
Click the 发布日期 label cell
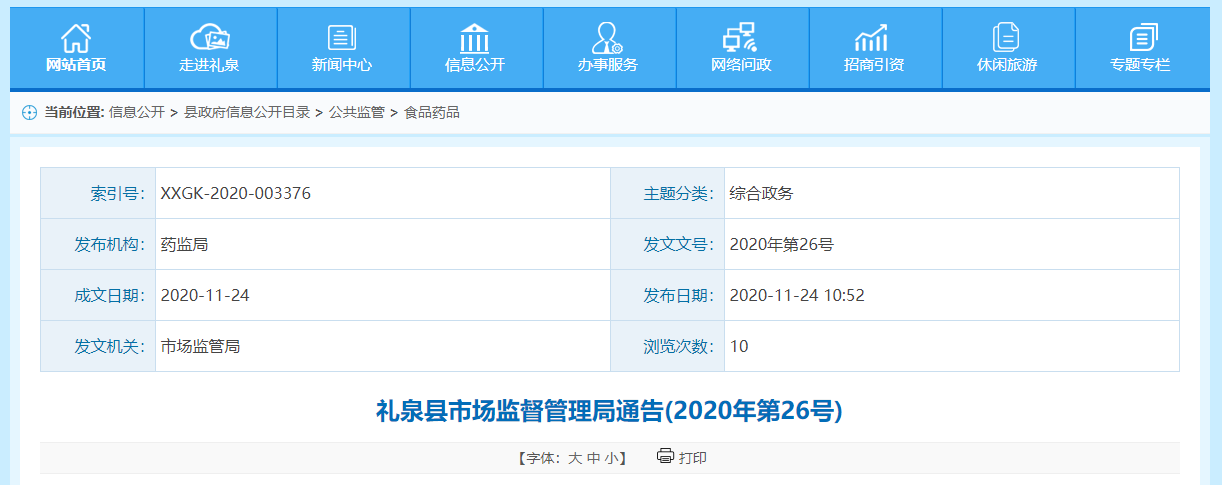pyautogui.click(x=668, y=295)
